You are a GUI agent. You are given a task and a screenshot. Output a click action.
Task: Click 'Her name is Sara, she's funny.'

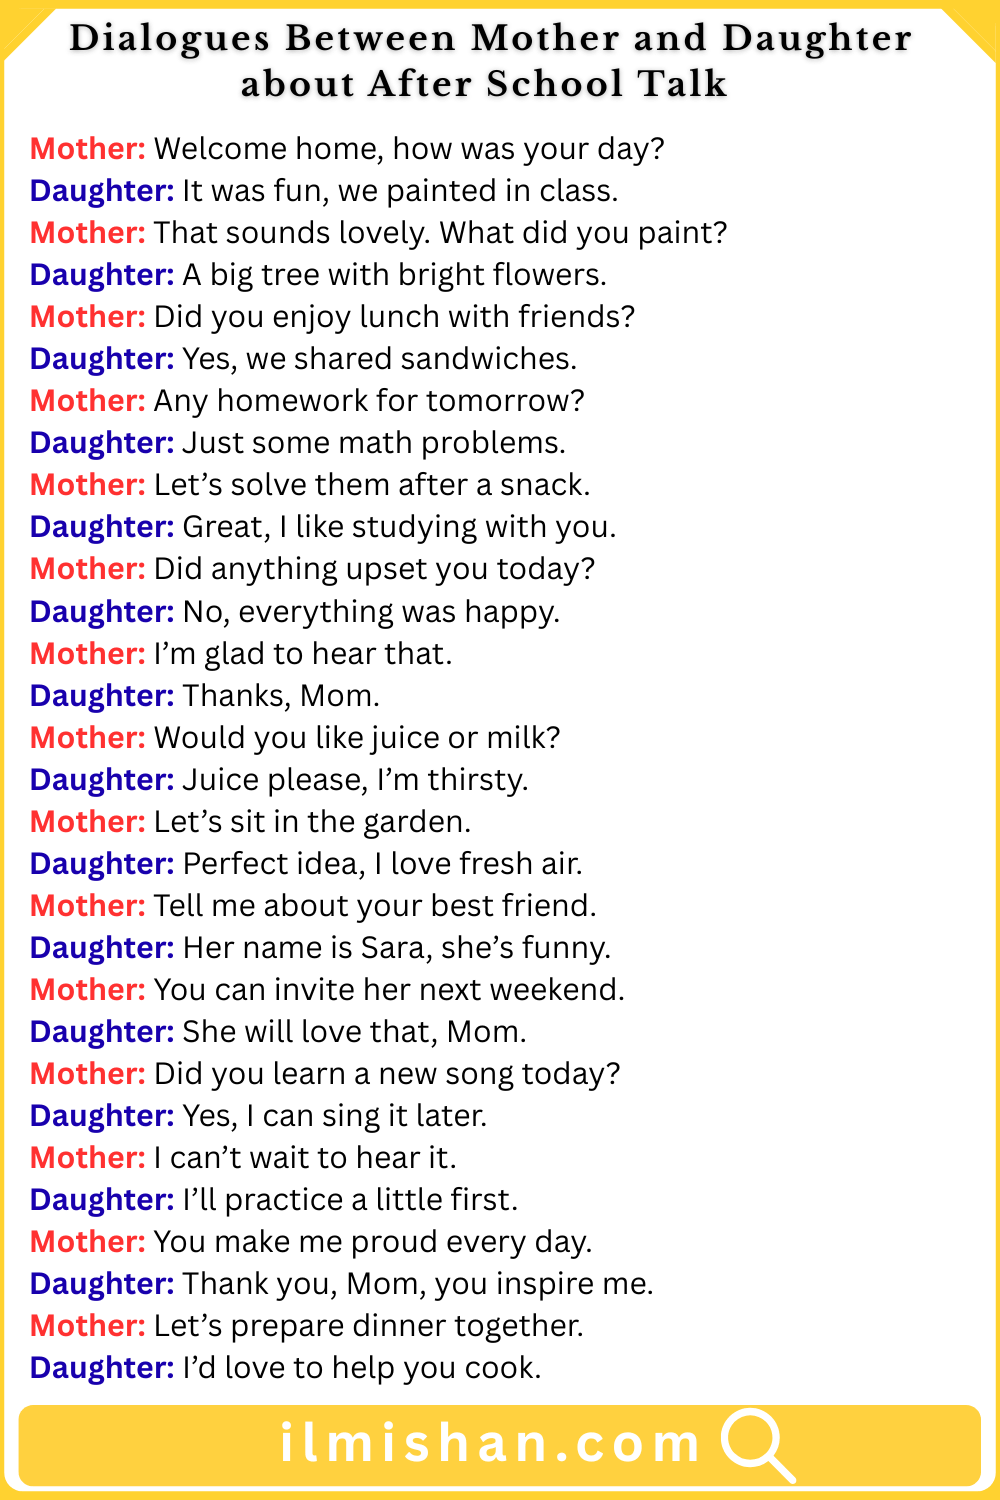(x=396, y=948)
